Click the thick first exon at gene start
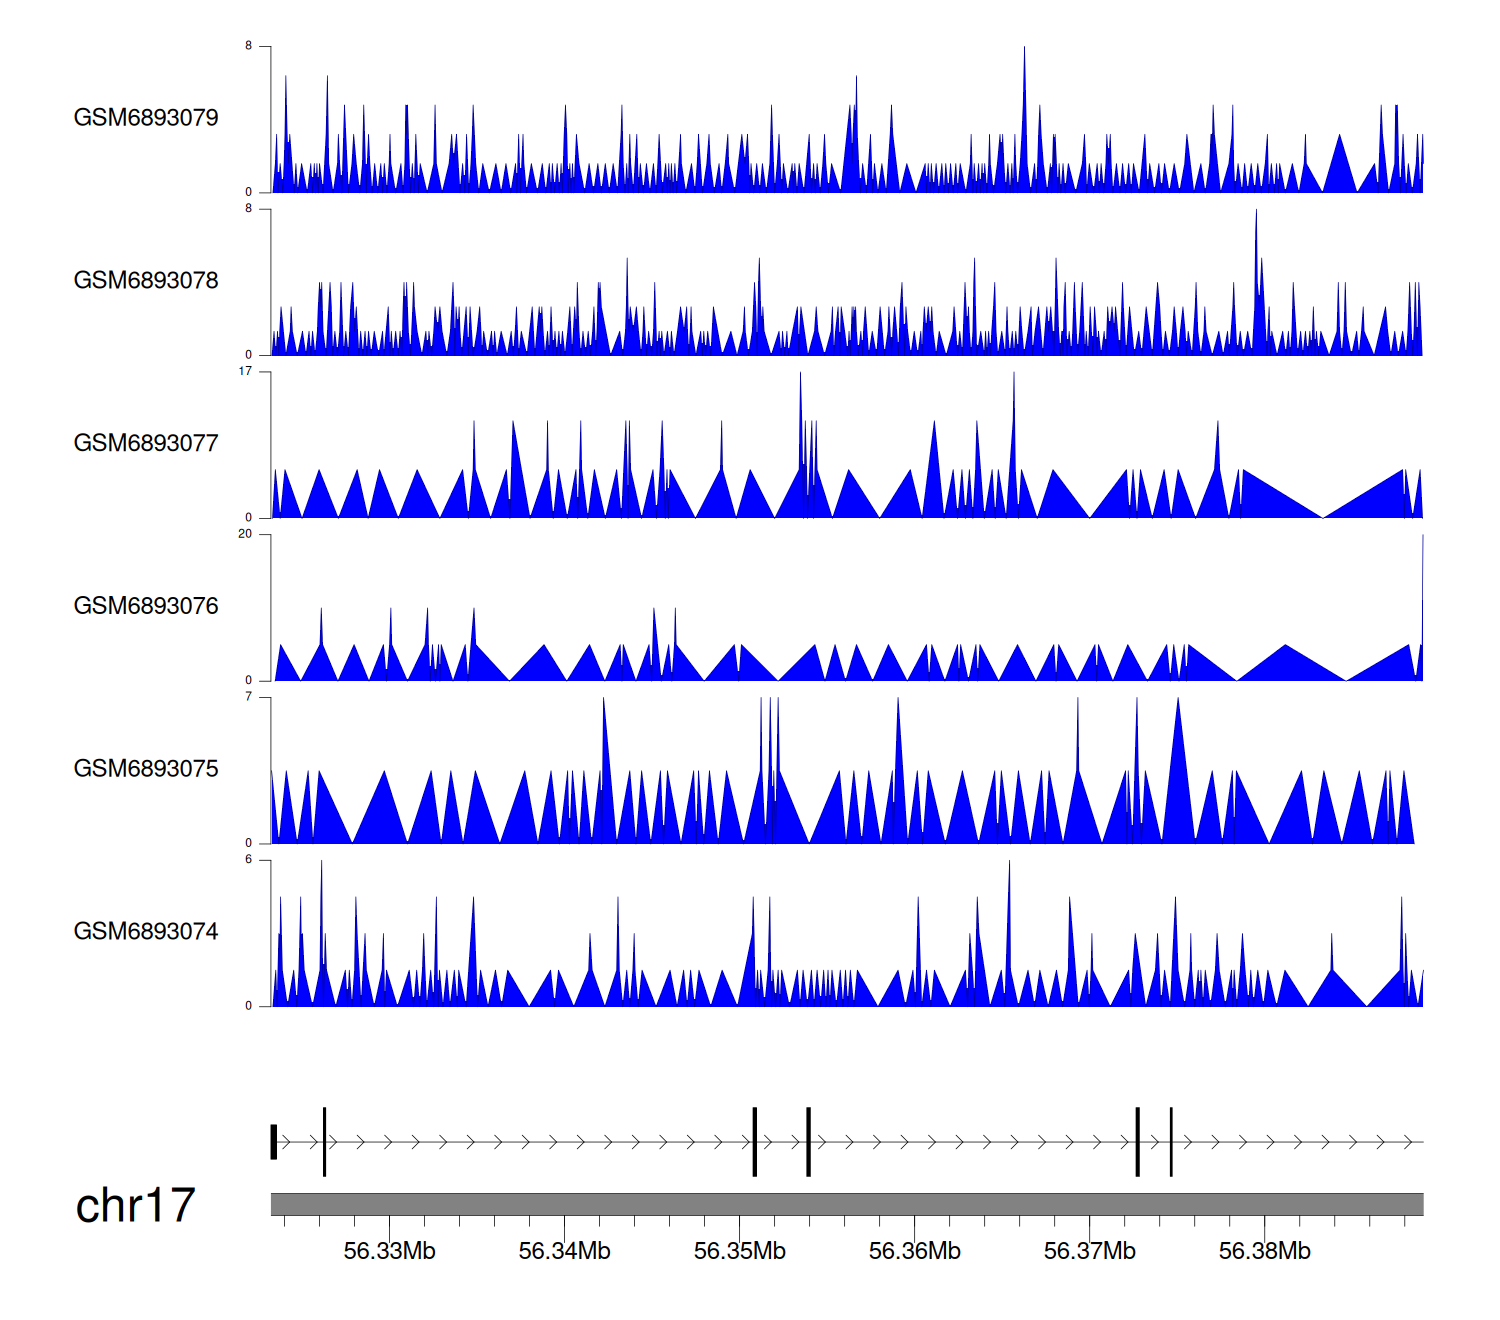The height and width of the screenshot is (1320, 1500). 274,1142
